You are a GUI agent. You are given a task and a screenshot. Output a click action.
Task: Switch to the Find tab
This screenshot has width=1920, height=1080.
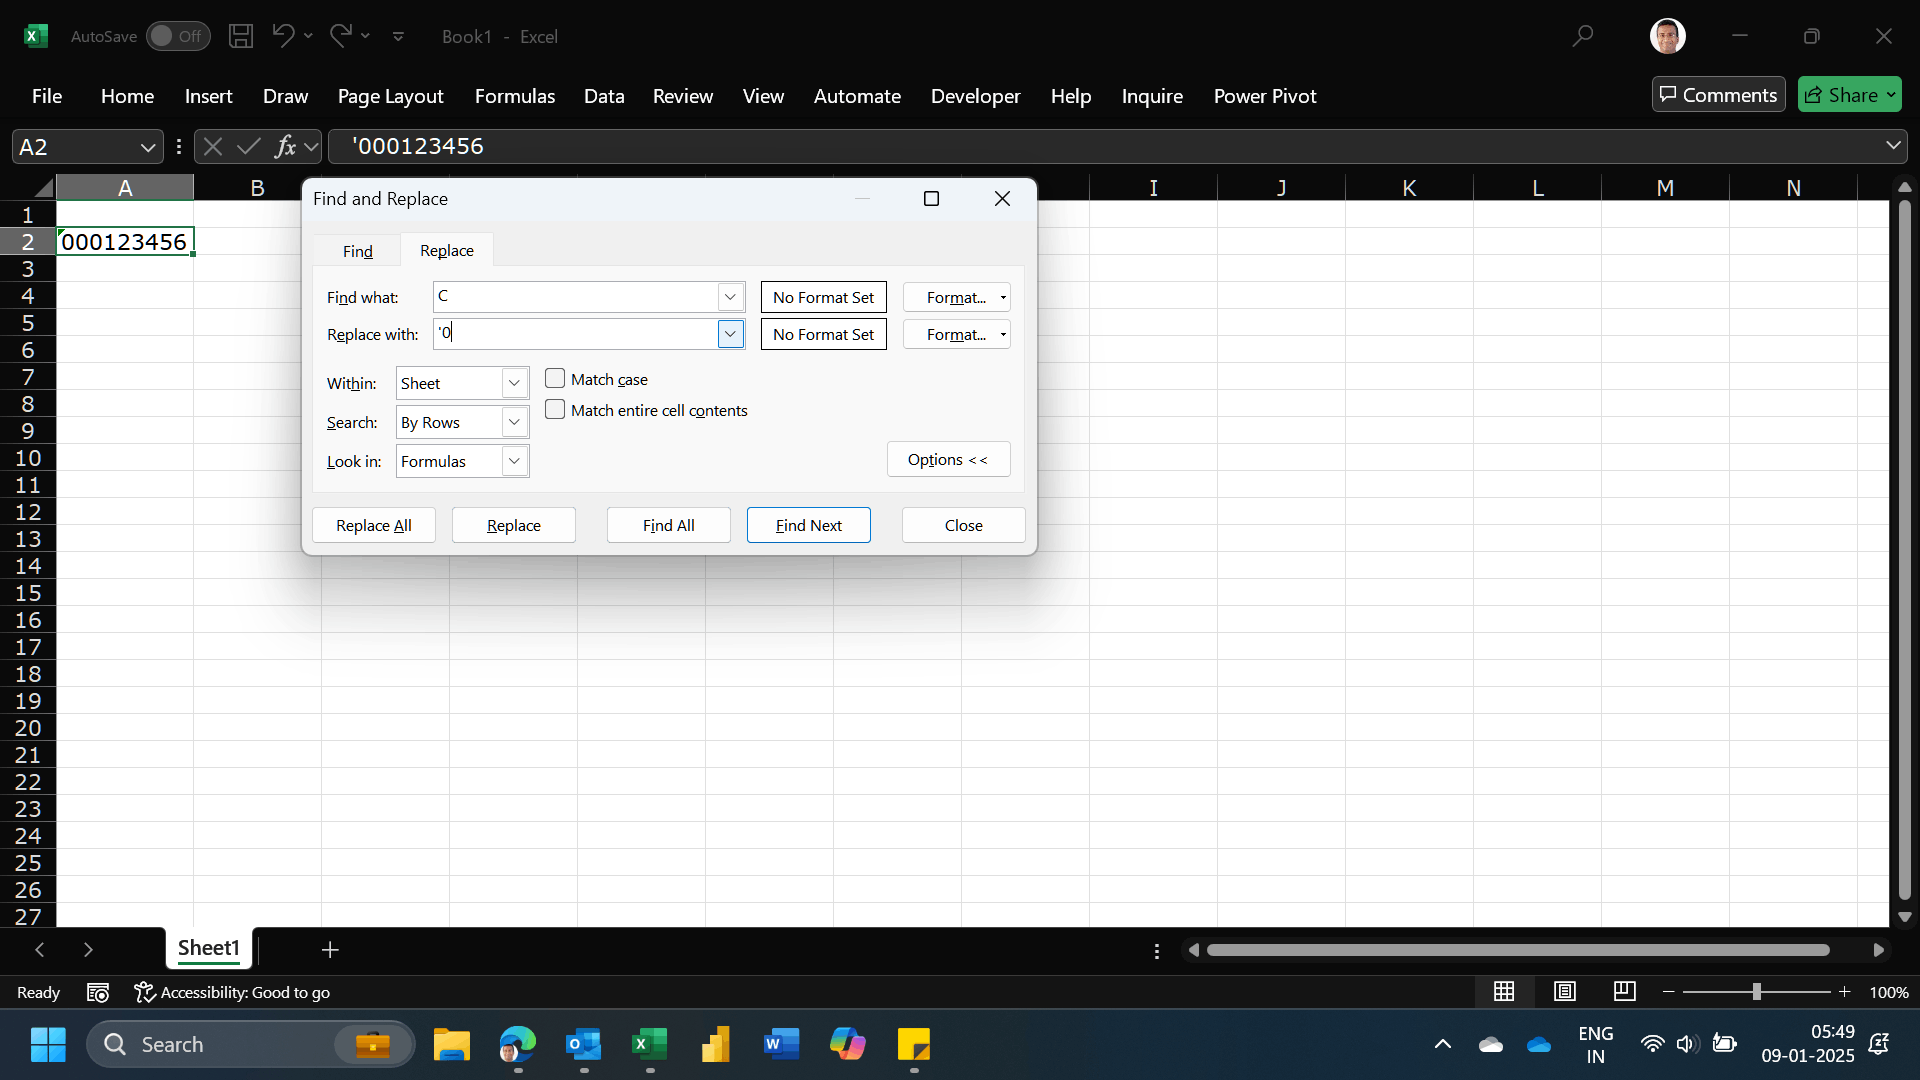click(357, 251)
